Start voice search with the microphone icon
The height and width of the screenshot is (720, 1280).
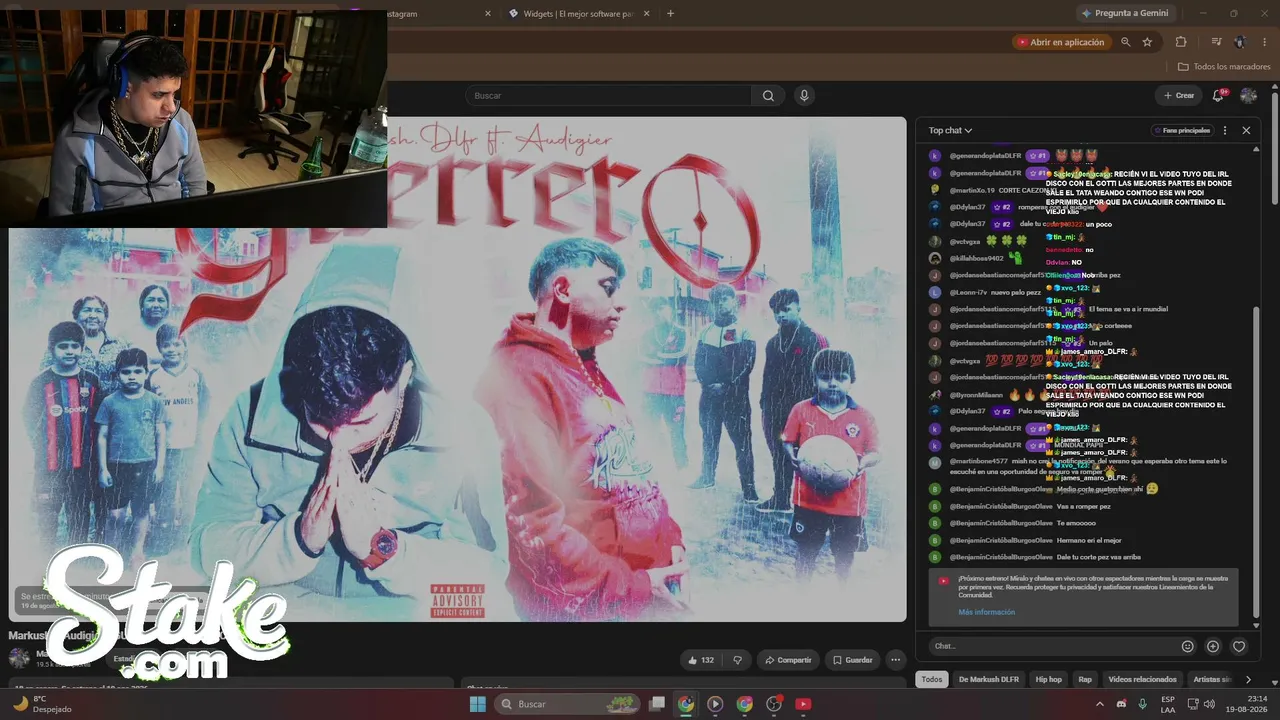[x=804, y=96]
